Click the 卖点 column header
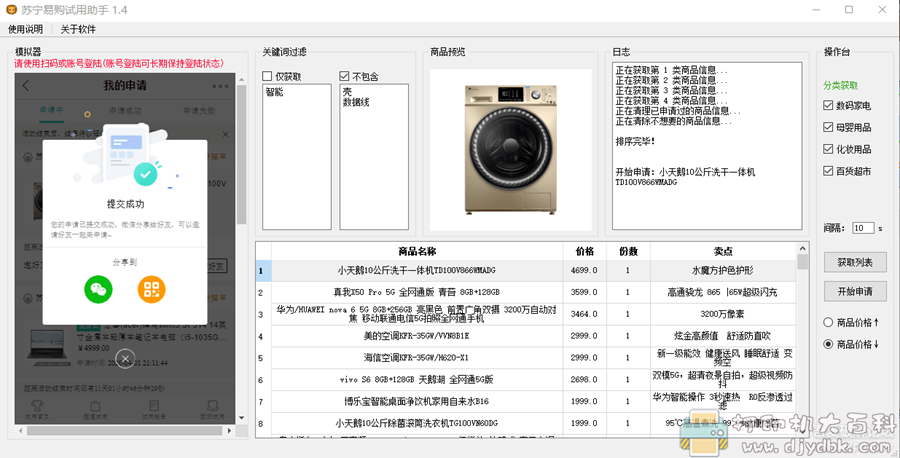The image size is (900, 458). [723, 251]
